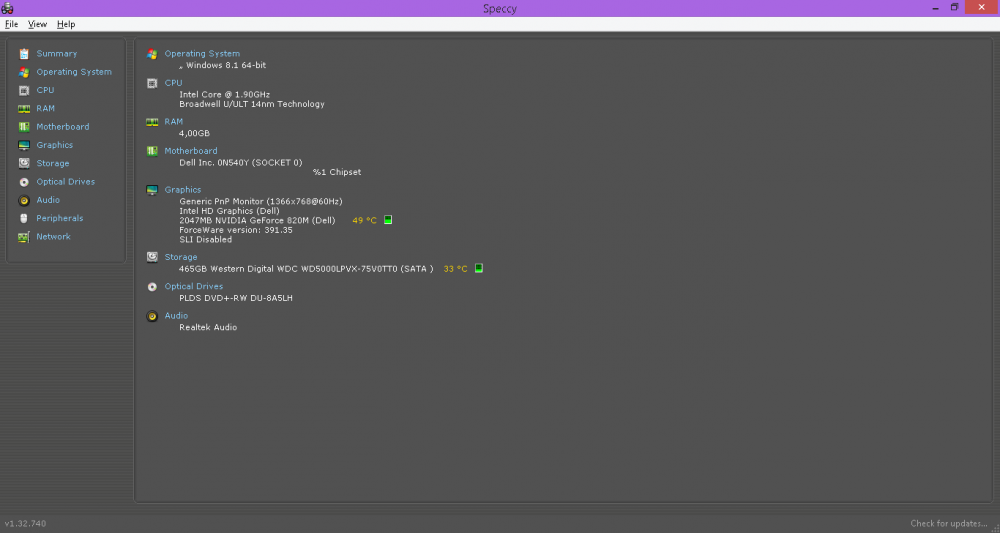The height and width of the screenshot is (533, 1000).
Task: Click the Optical Drives disc icon in summary pane
Action: click(x=152, y=287)
